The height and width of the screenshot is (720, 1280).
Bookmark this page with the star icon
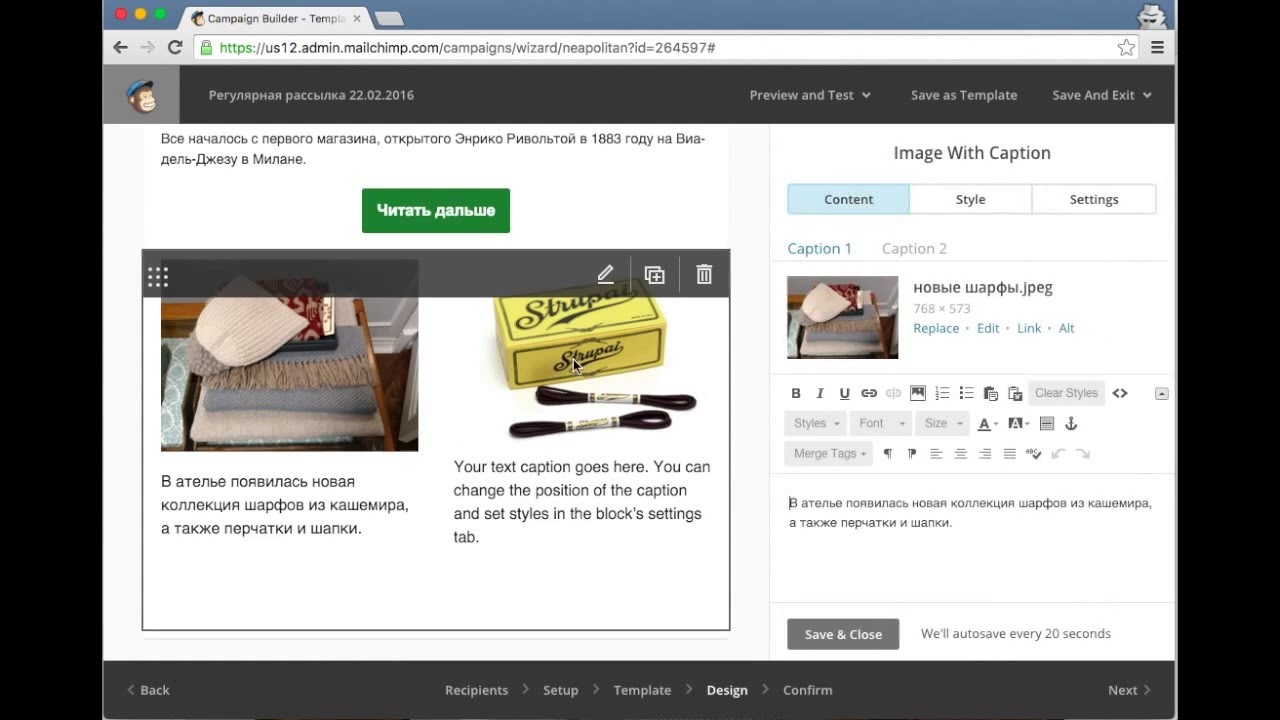[x=1126, y=47]
